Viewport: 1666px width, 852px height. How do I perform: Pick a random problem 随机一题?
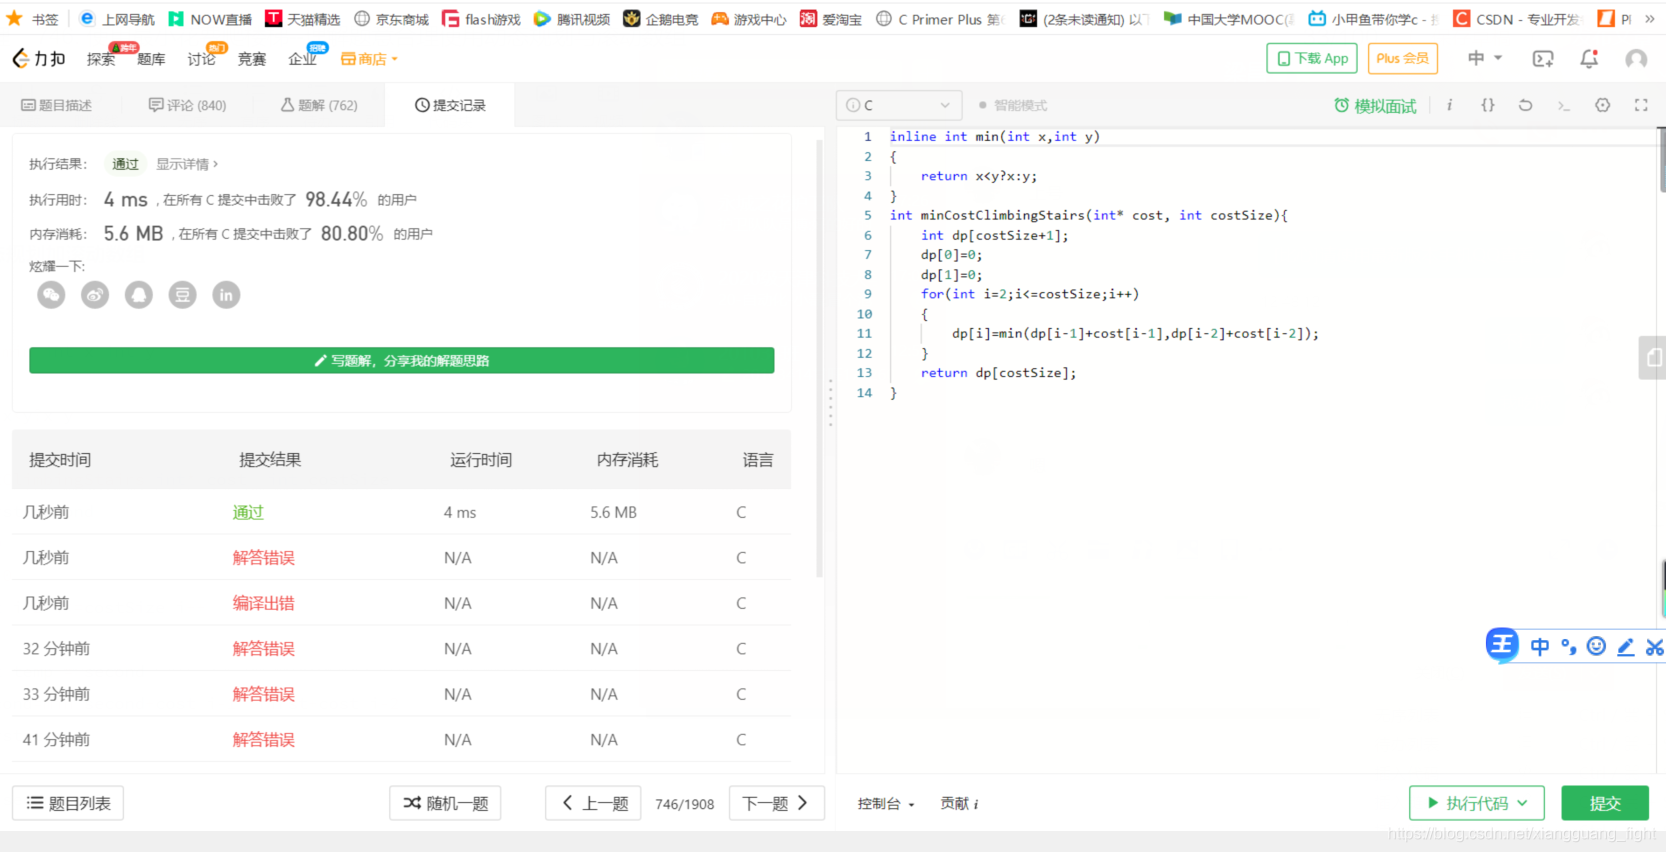(x=445, y=803)
